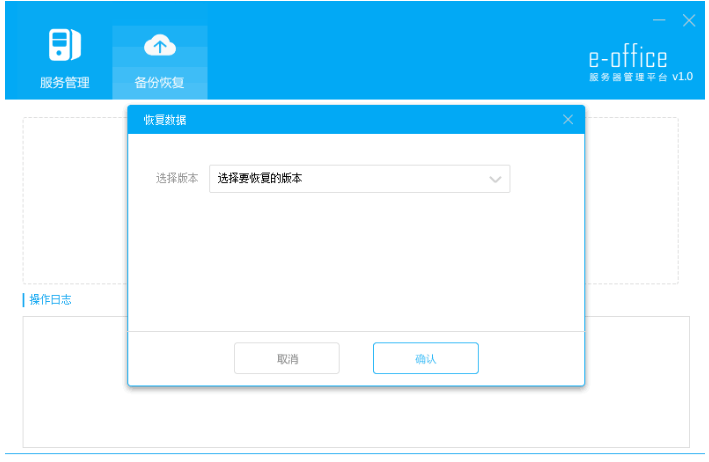Click the 选择版本 field label
Image resolution: width=709 pixels, height=462 pixels.
click(x=177, y=178)
